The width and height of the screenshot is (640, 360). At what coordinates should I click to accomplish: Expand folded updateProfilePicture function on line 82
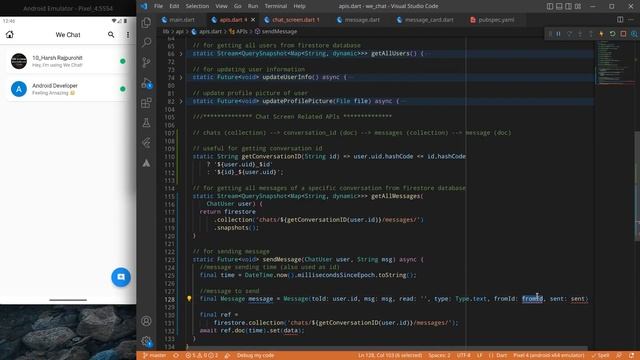click(181, 101)
